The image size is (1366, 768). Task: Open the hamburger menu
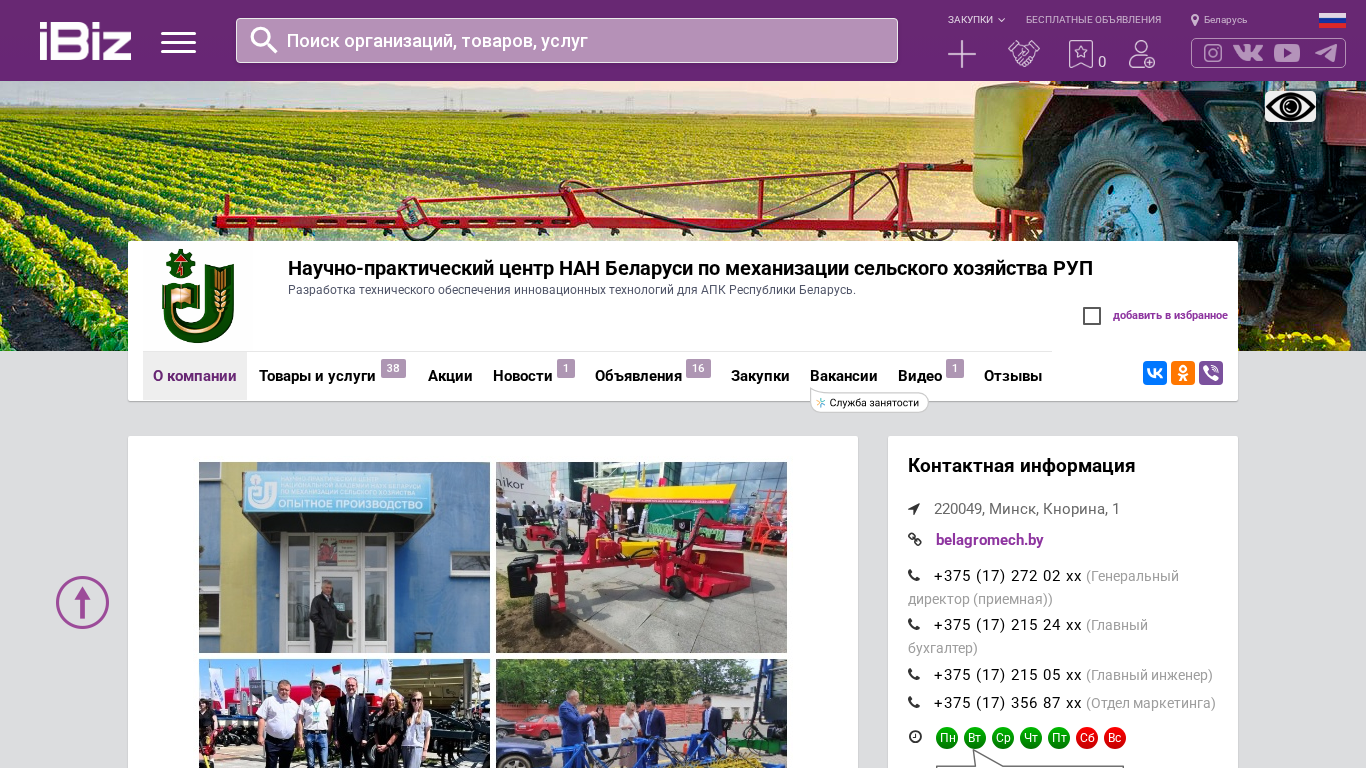tap(178, 42)
